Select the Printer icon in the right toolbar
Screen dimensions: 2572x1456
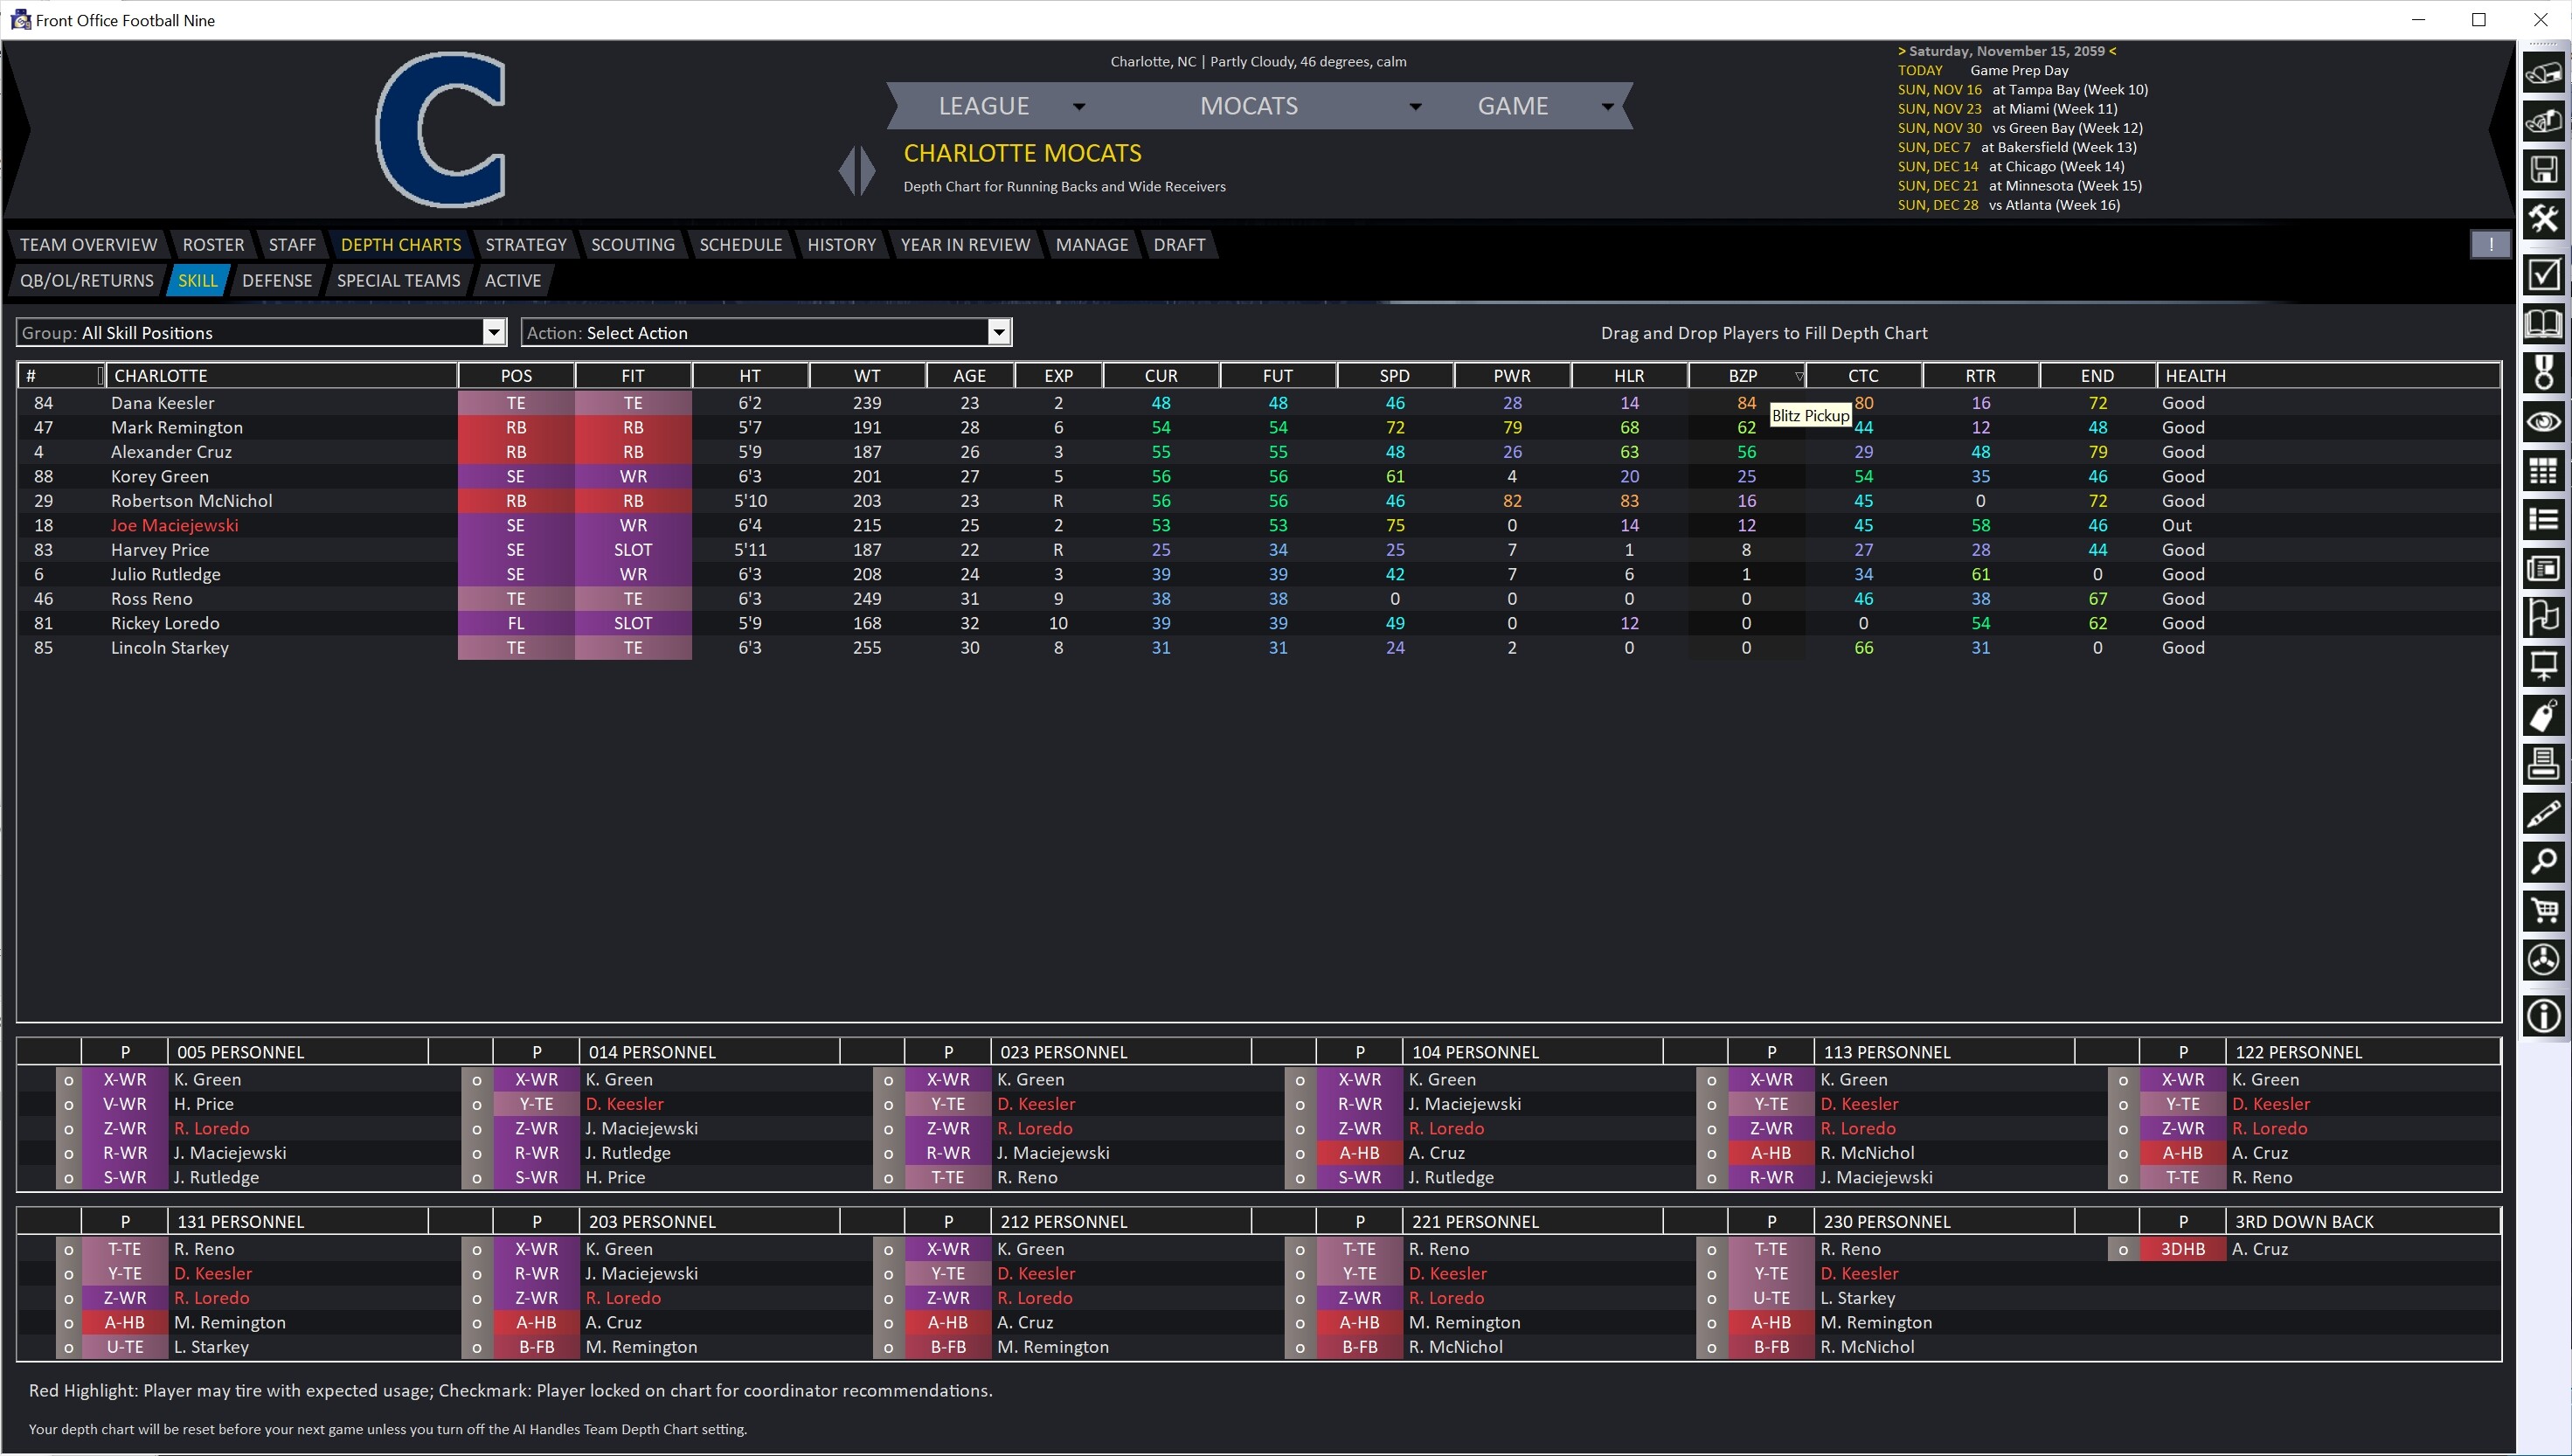(2545, 764)
